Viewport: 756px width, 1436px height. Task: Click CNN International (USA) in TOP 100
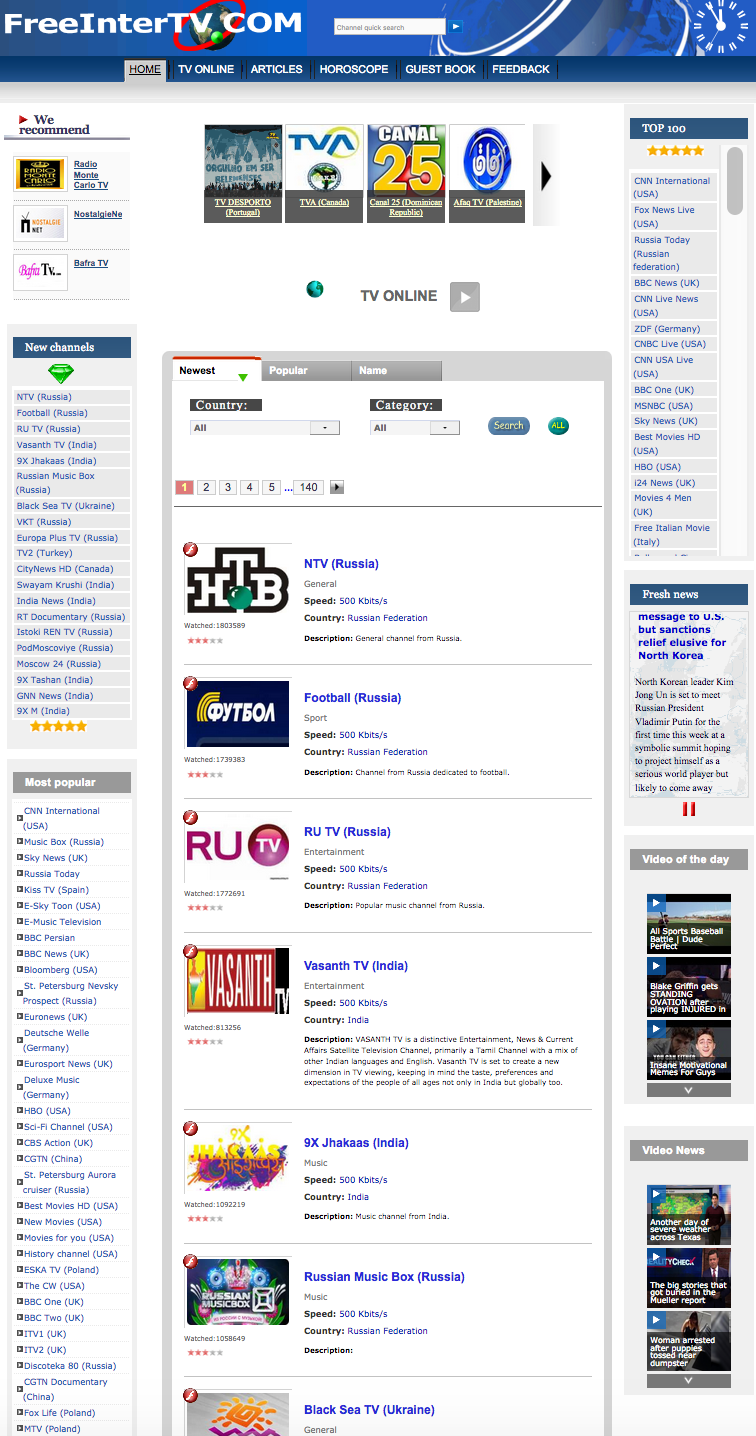672,187
